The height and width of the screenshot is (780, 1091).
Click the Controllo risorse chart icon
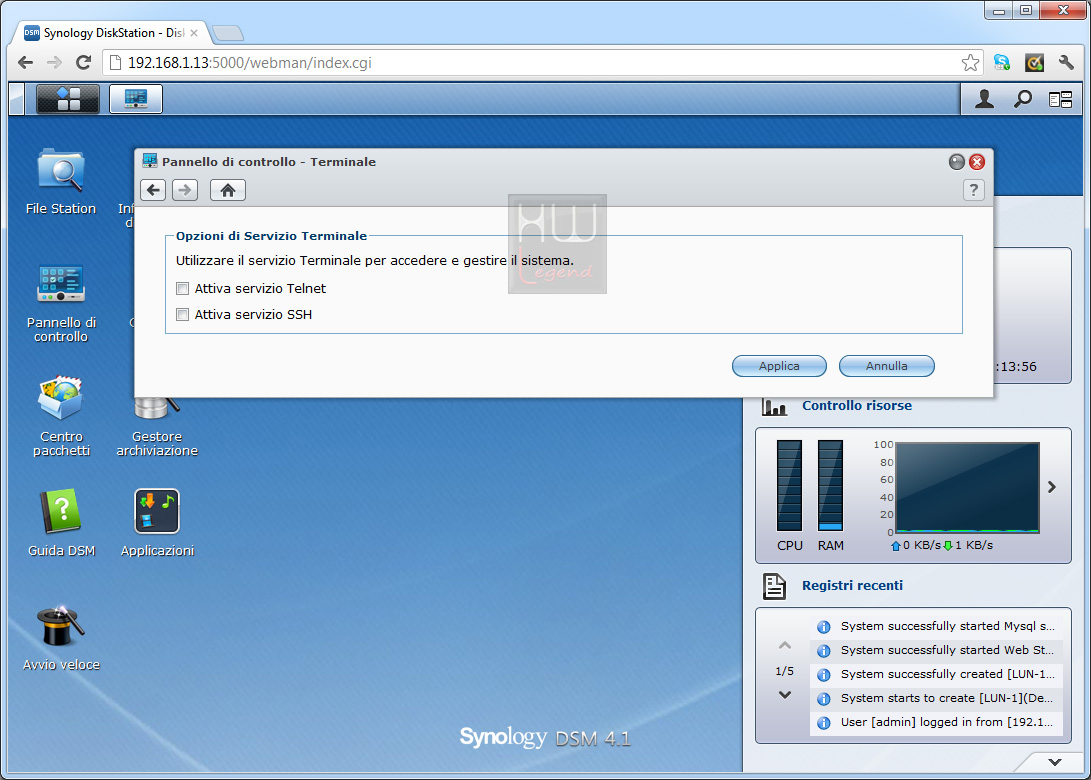click(x=774, y=406)
